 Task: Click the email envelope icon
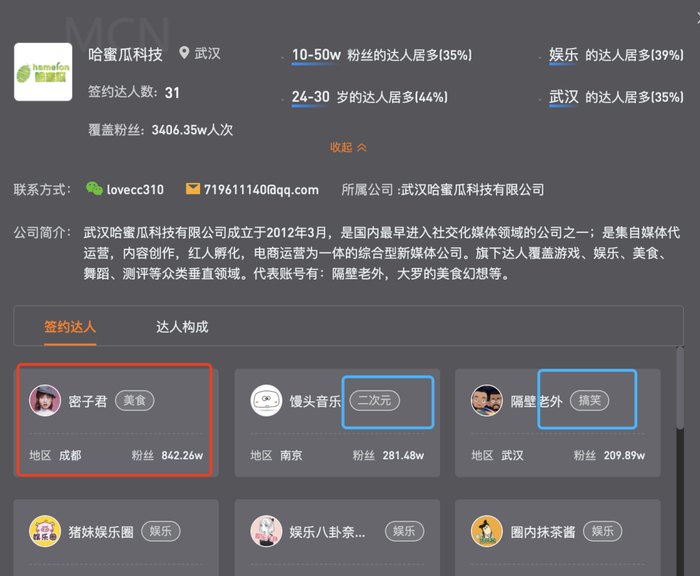click(193, 189)
